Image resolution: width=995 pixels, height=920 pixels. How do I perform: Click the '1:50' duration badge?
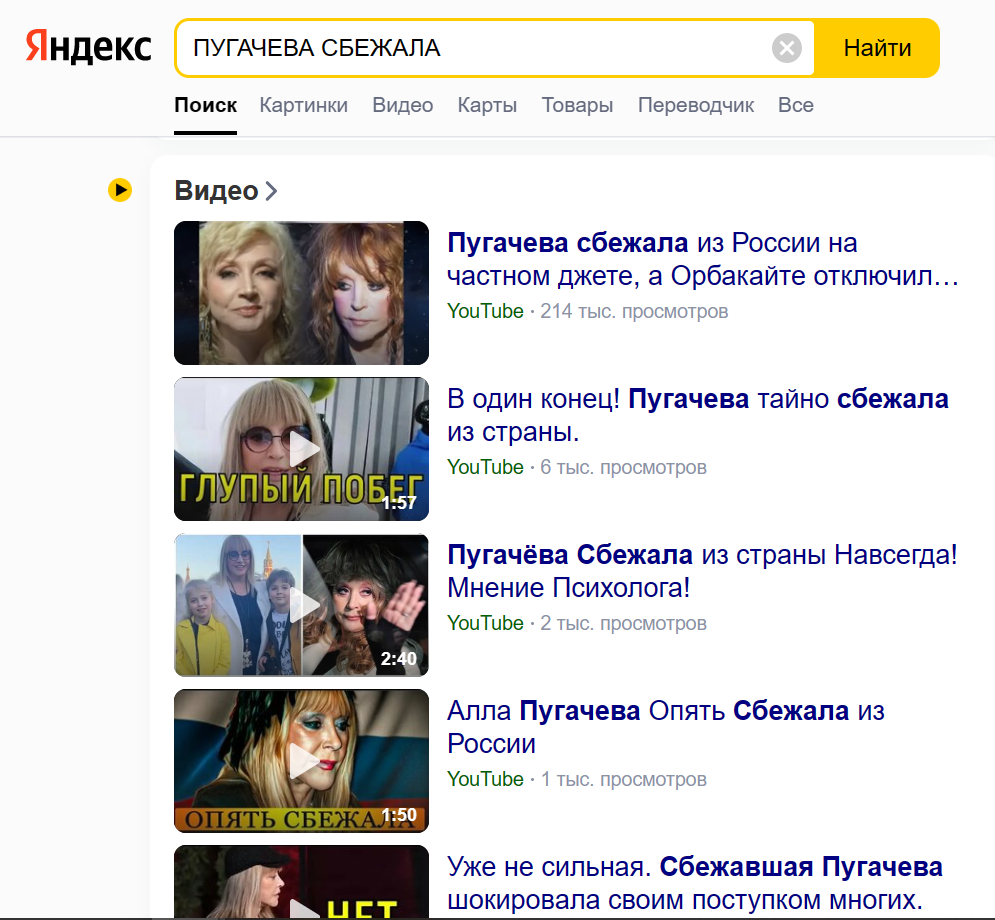pos(399,815)
